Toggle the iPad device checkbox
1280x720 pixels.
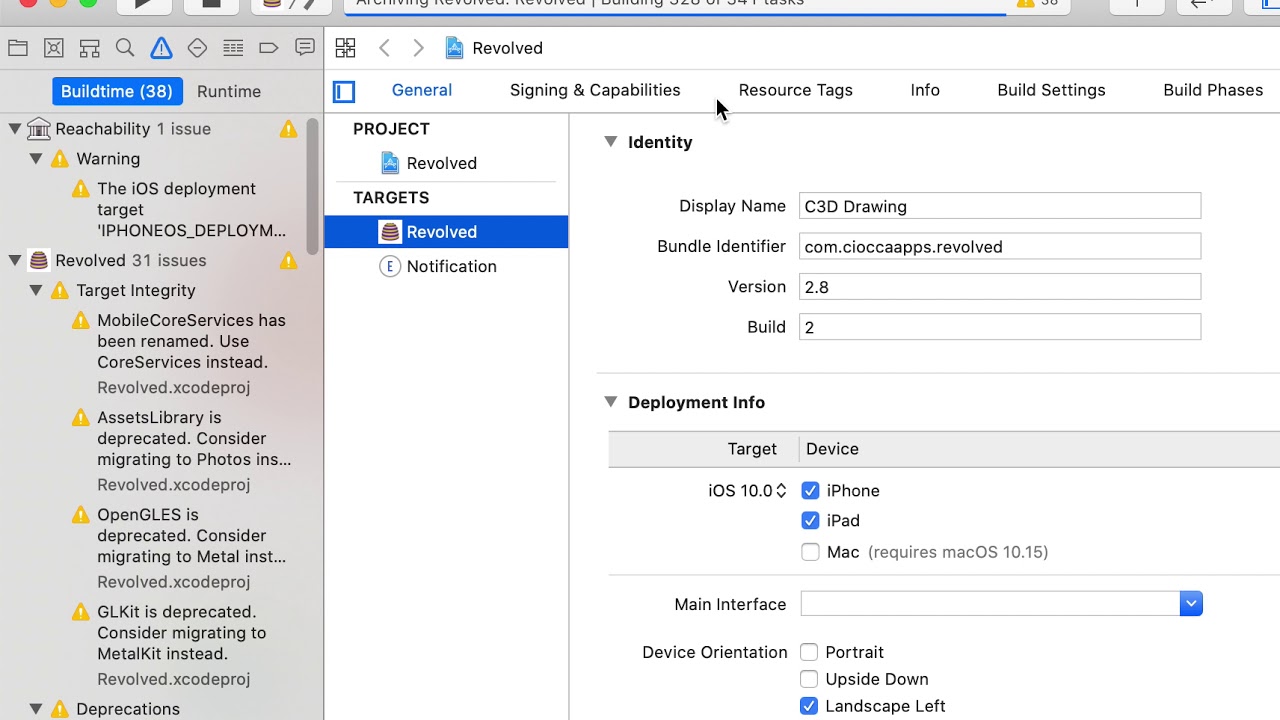point(810,521)
